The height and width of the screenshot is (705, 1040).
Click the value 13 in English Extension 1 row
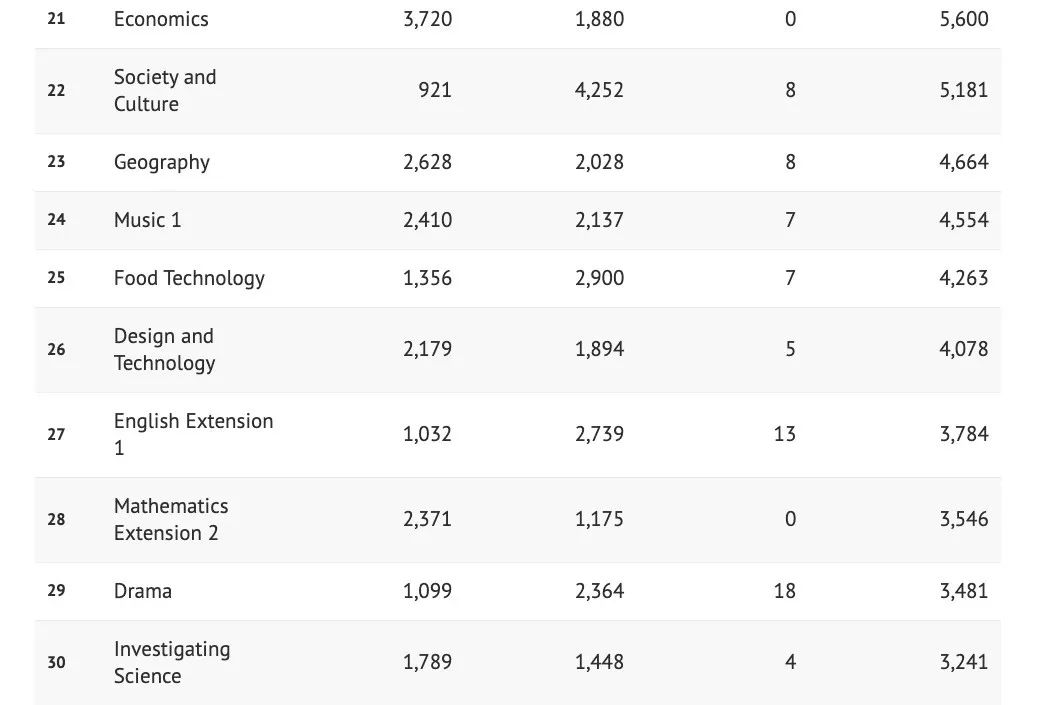[x=784, y=434]
